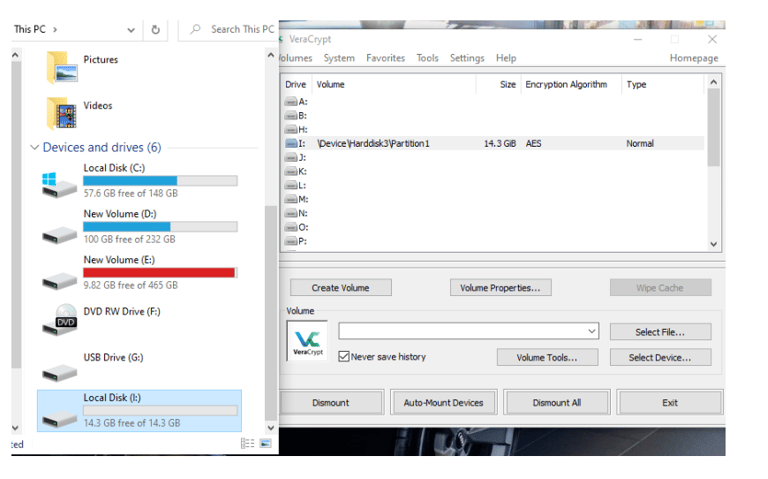This screenshot has width=768, height=479.
Task: Select the USB Drive (G:) icon
Action: (59, 373)
